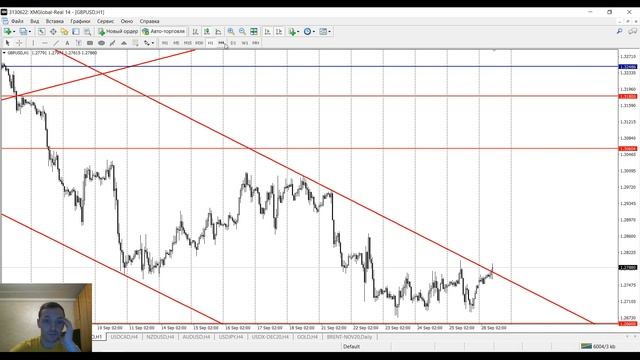
Task: Select the Text (A) tool
Action: click(x=67, y=43)
